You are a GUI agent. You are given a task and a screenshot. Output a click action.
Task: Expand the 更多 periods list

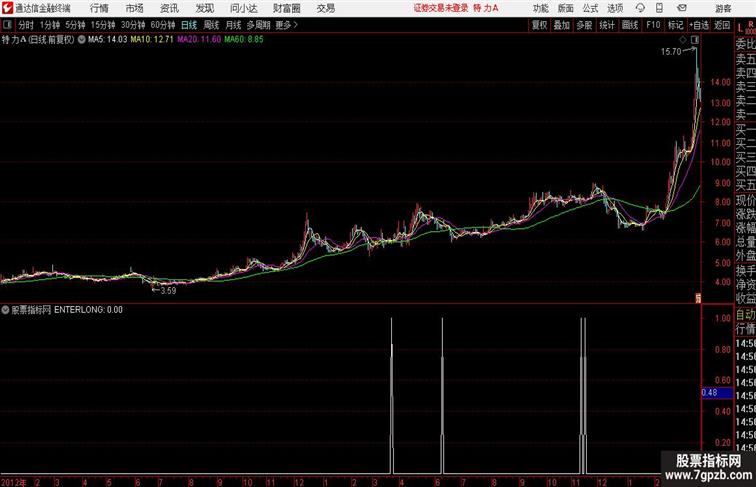click(286, 25)
